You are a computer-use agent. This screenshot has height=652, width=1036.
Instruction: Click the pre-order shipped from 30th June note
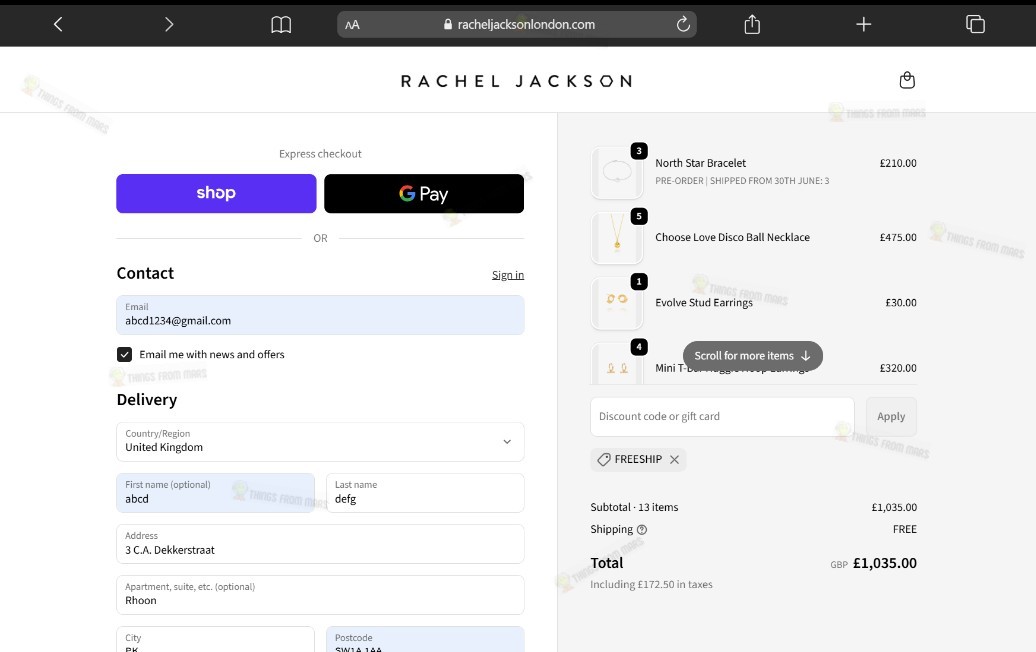[x=742, y=181]
